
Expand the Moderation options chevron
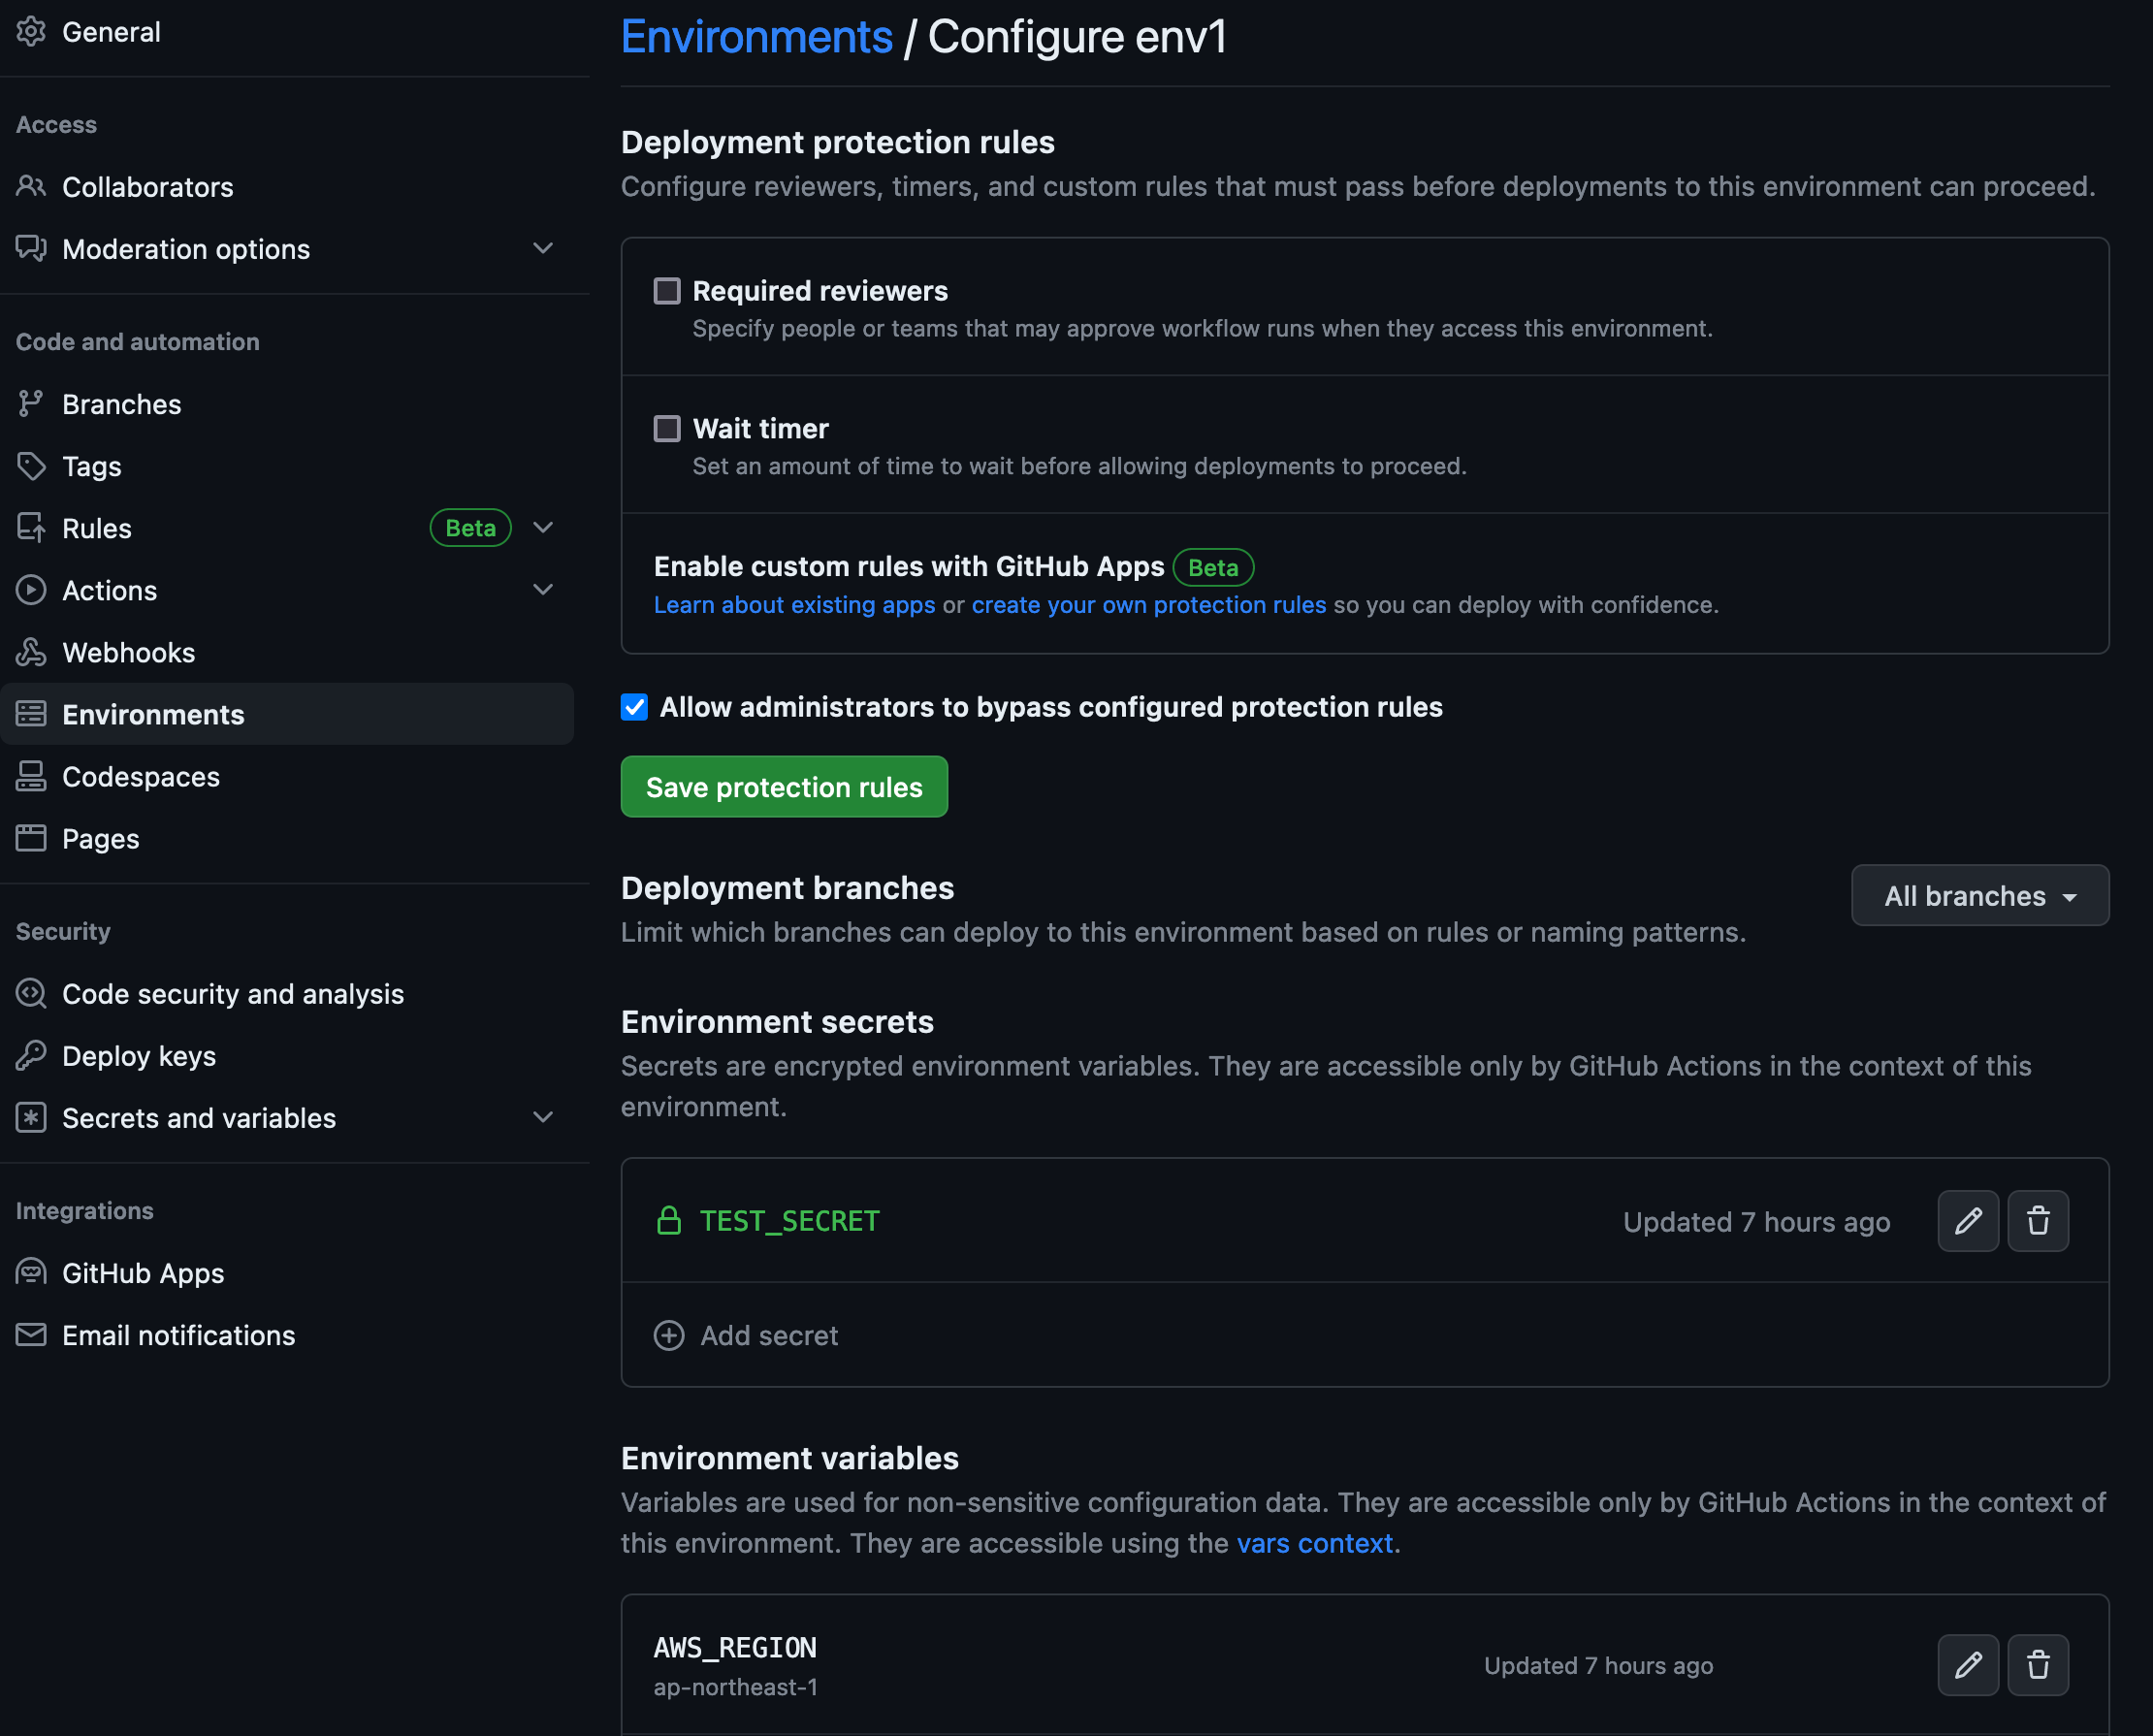[543, 248]
